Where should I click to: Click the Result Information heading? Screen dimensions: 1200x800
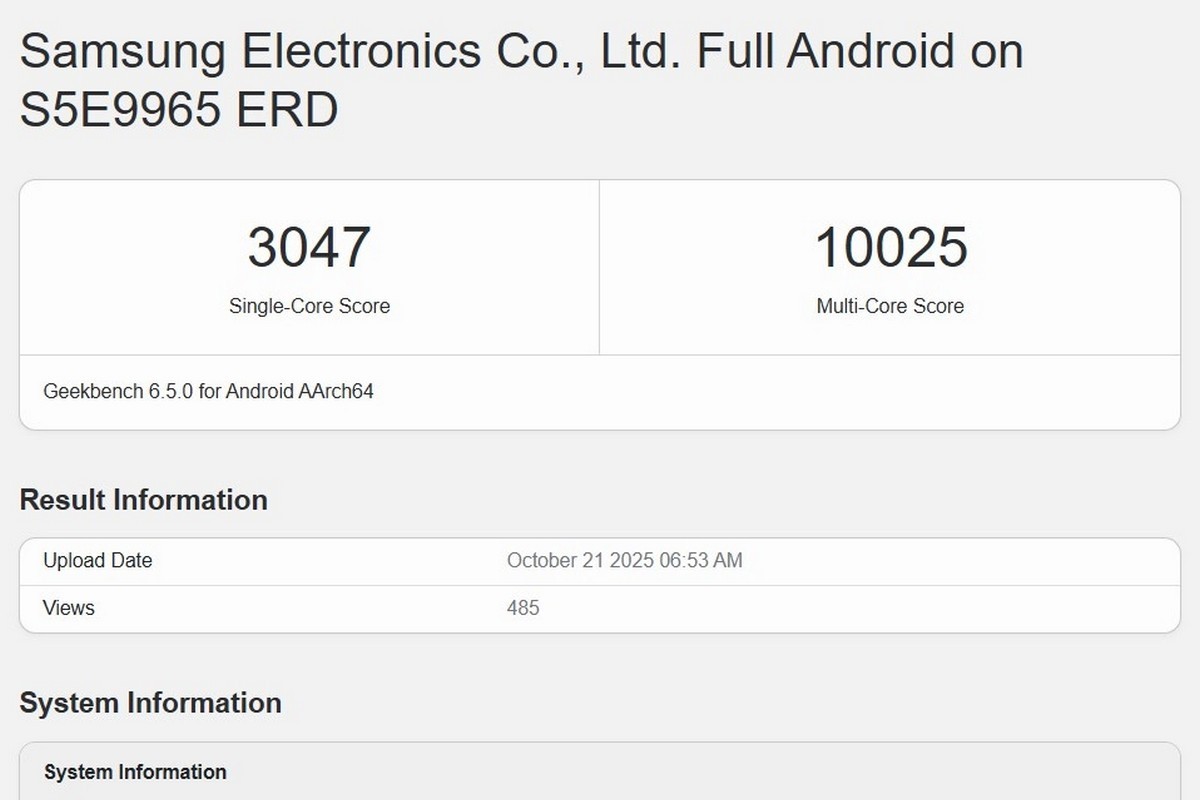(143, 500)
